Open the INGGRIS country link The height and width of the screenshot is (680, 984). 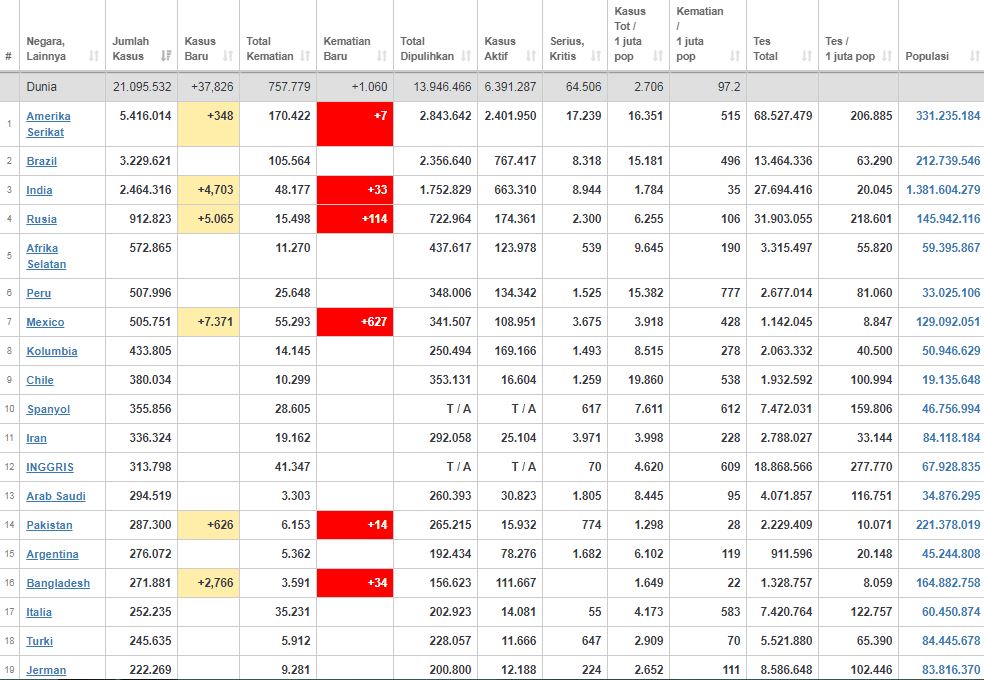coord(50,467)
